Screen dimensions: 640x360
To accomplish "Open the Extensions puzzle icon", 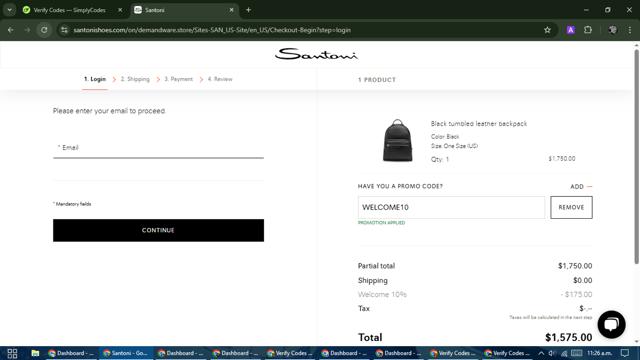I will [588, 30].
